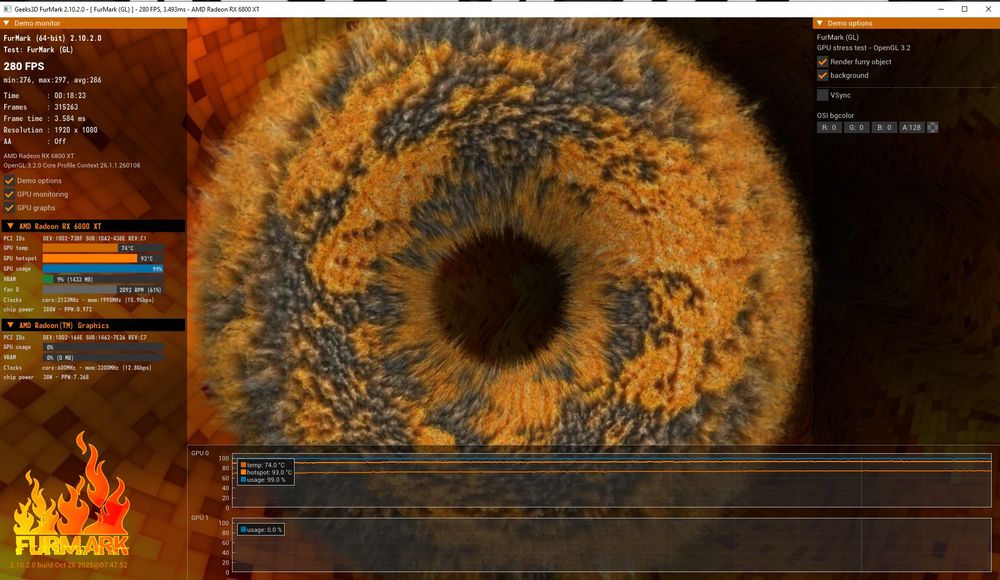Click the second GPU's 0% usage bar
This screenshot has height=580, width=1000.
tap(103, 347)
